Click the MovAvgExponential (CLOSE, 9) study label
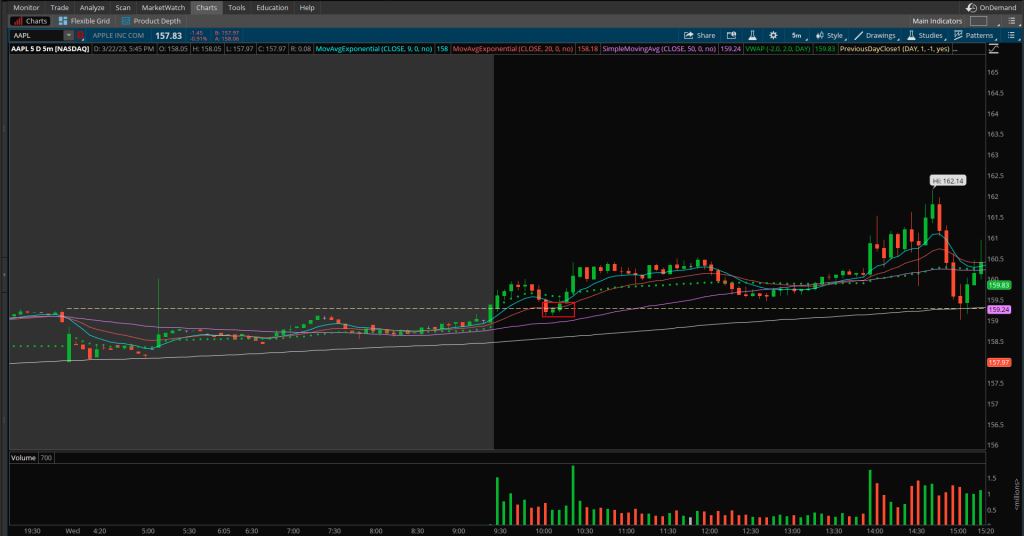The width and height of the screenshot is (1024, 536). click(x=374, y=49)
